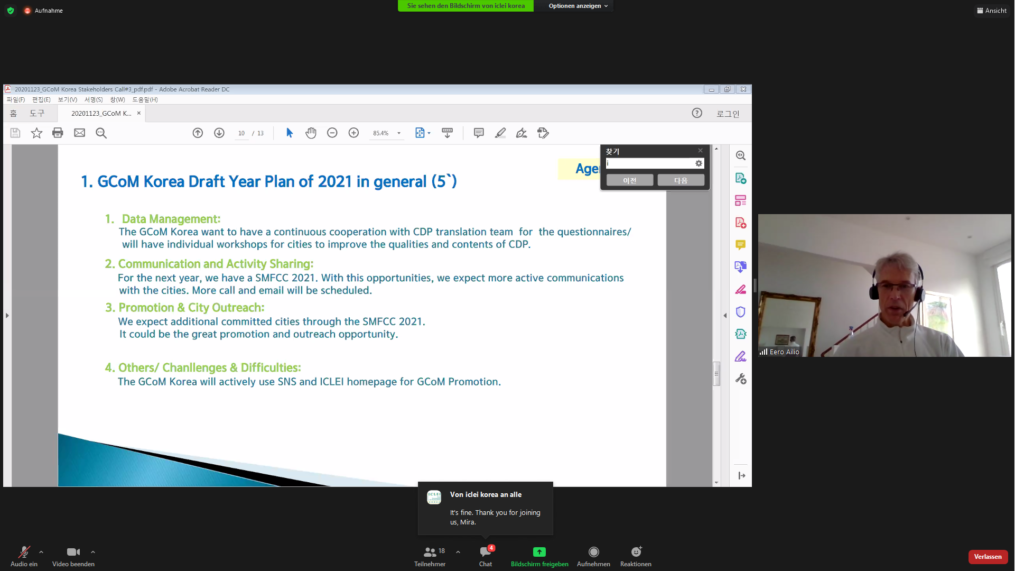
Task: Expand audio options arrow next to Audio ein
Action: click(x=41, y=551)
